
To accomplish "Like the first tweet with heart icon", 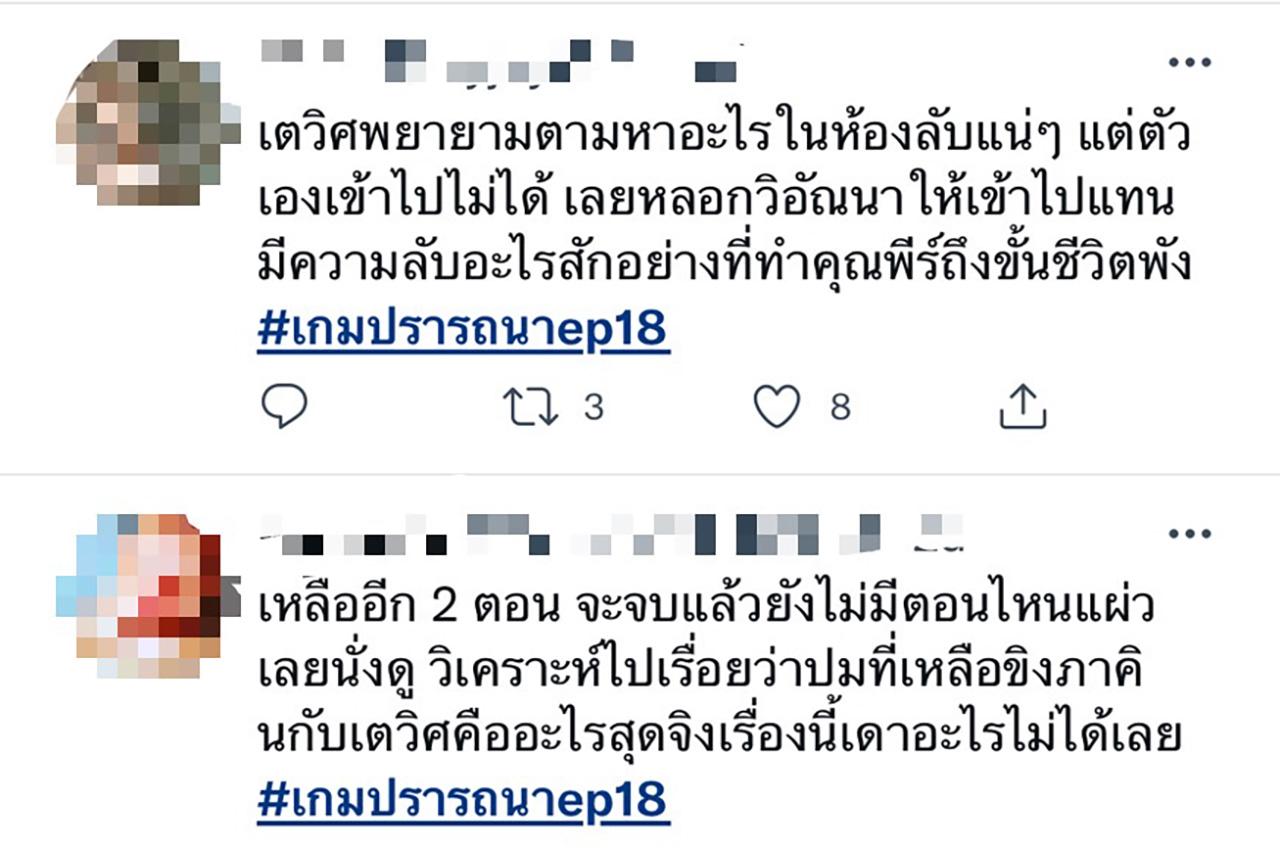I will pyautogui.click(x=777, y=407).
